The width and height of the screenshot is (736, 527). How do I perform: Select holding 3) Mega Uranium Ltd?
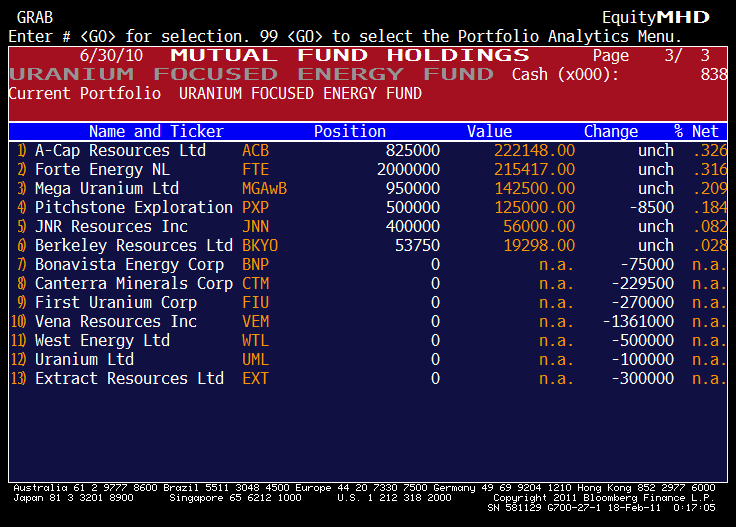click(x=368, y=189)
